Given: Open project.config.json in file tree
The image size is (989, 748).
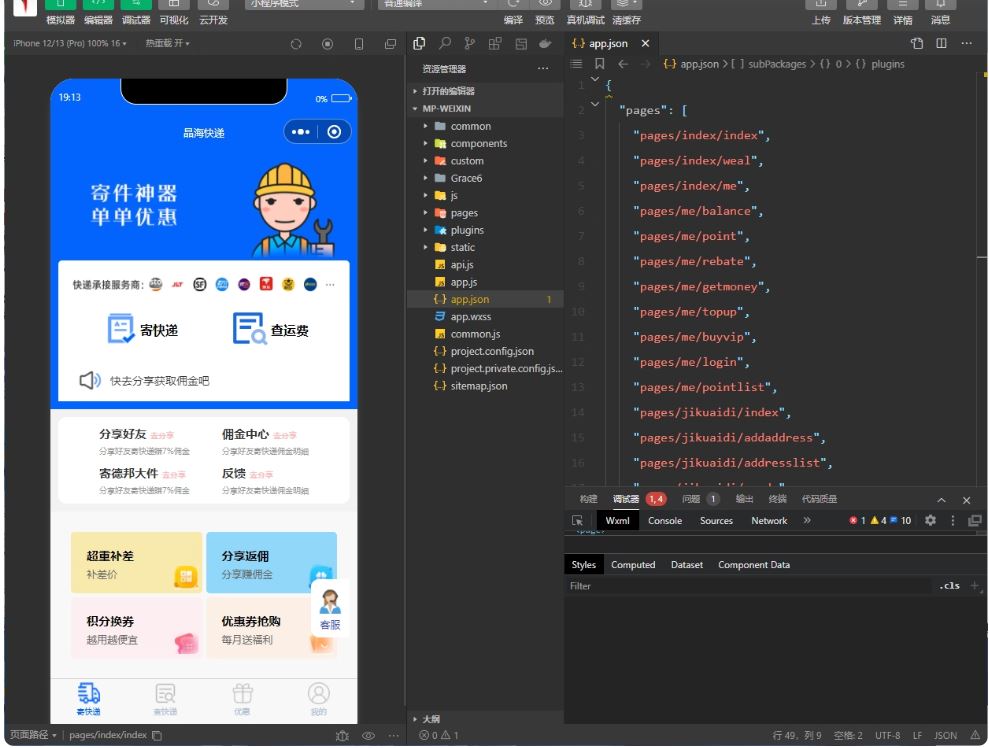Looking at the screenshot, I should [x=491, y=351].
